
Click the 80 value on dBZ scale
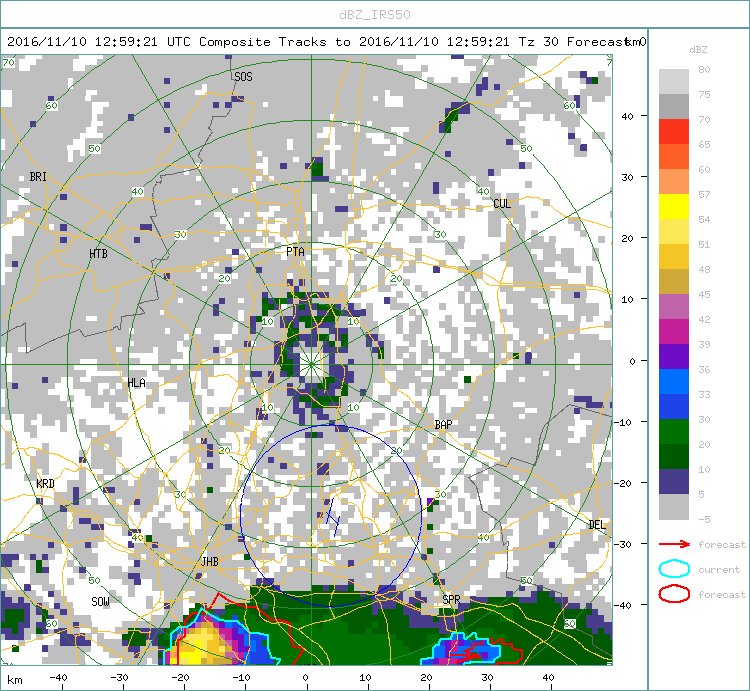[704, 69]
